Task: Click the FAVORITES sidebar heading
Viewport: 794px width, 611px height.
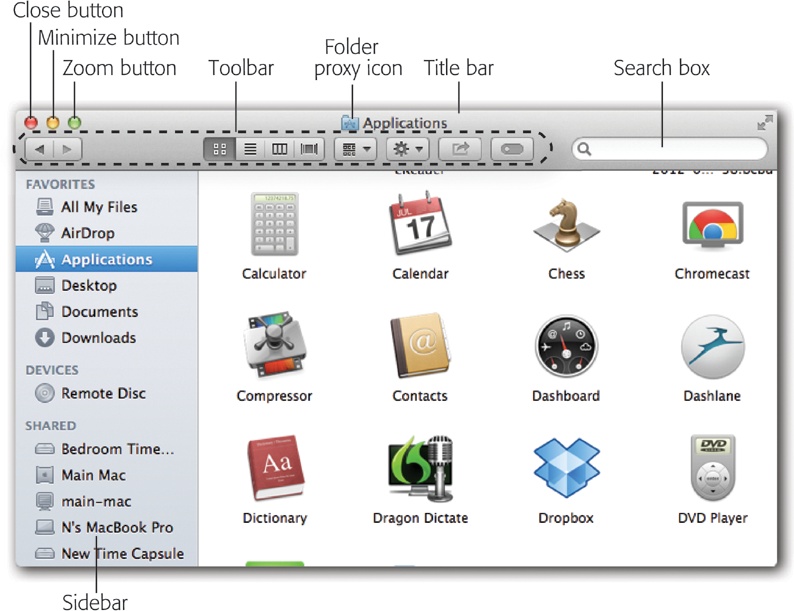Action: (x=60, y=184)
